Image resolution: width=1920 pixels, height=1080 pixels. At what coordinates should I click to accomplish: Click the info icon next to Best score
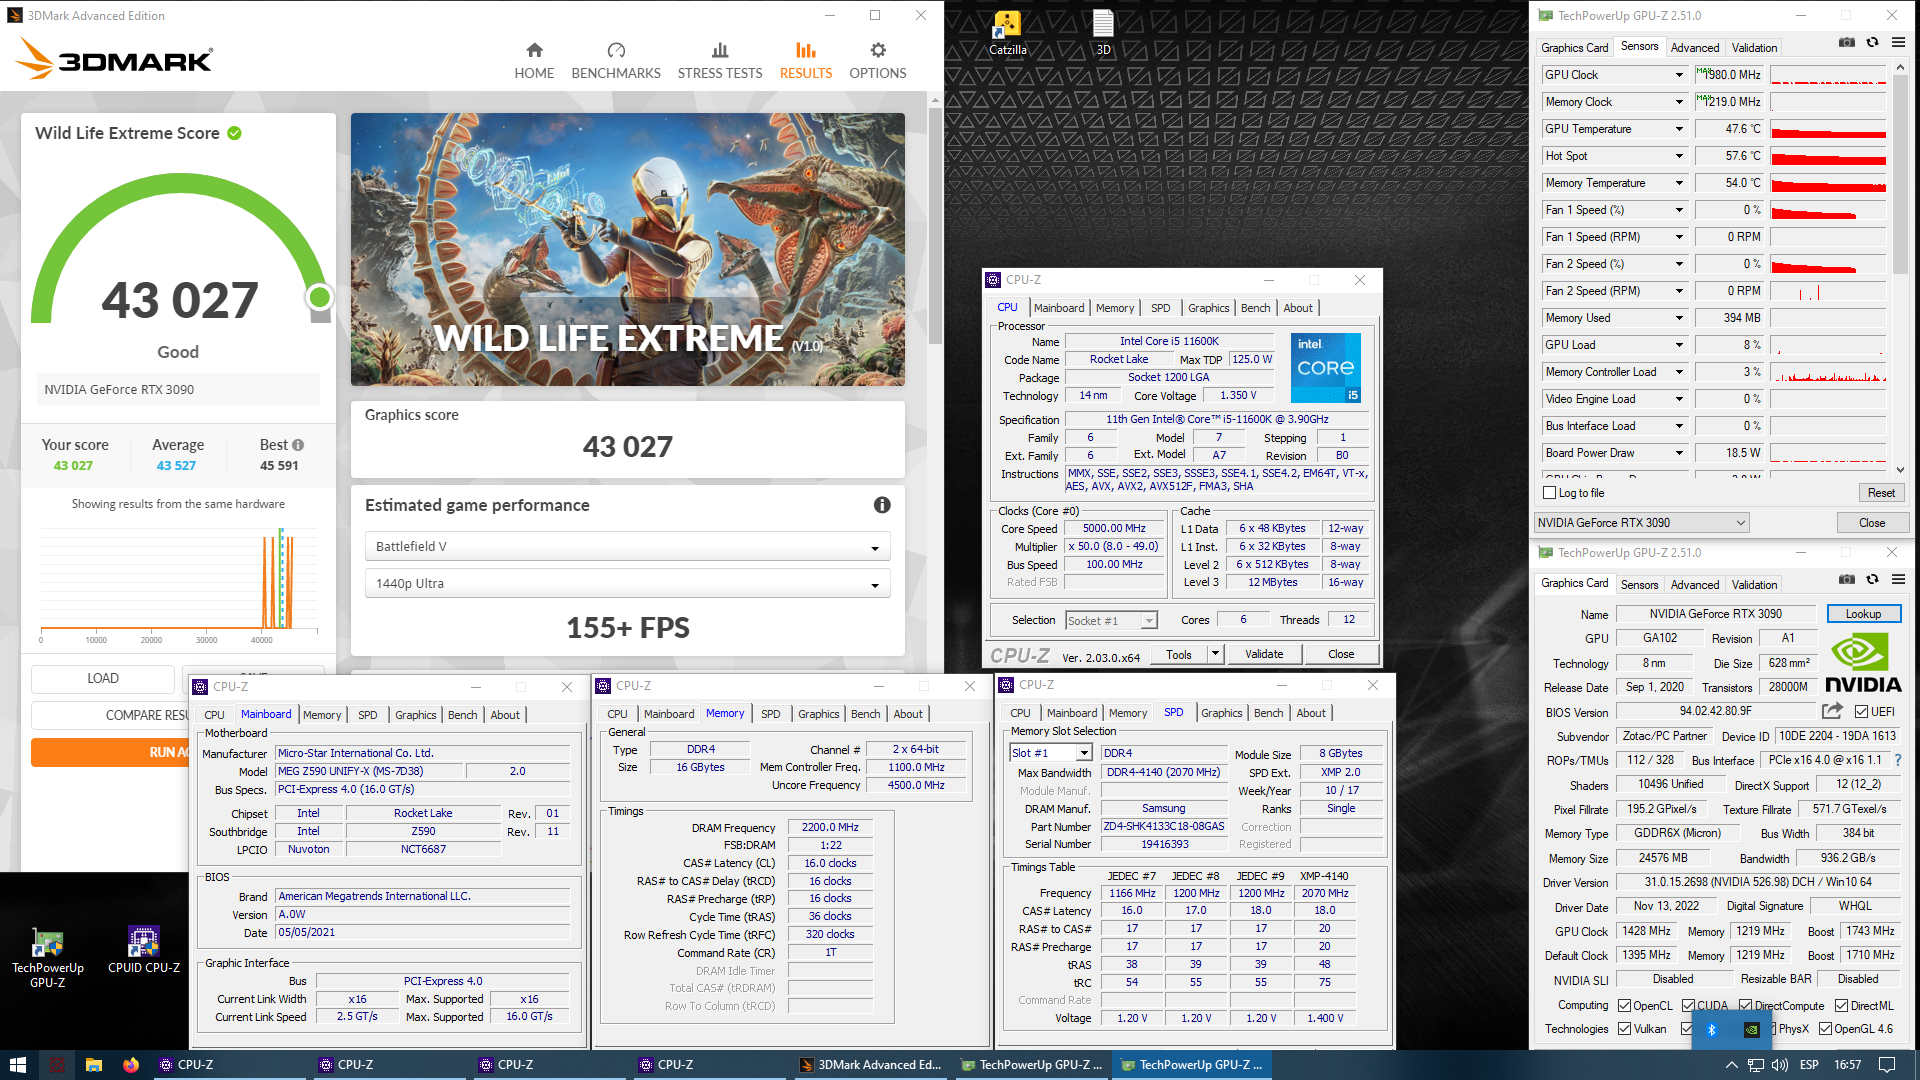pyautogui.click(x=298, y=445)
